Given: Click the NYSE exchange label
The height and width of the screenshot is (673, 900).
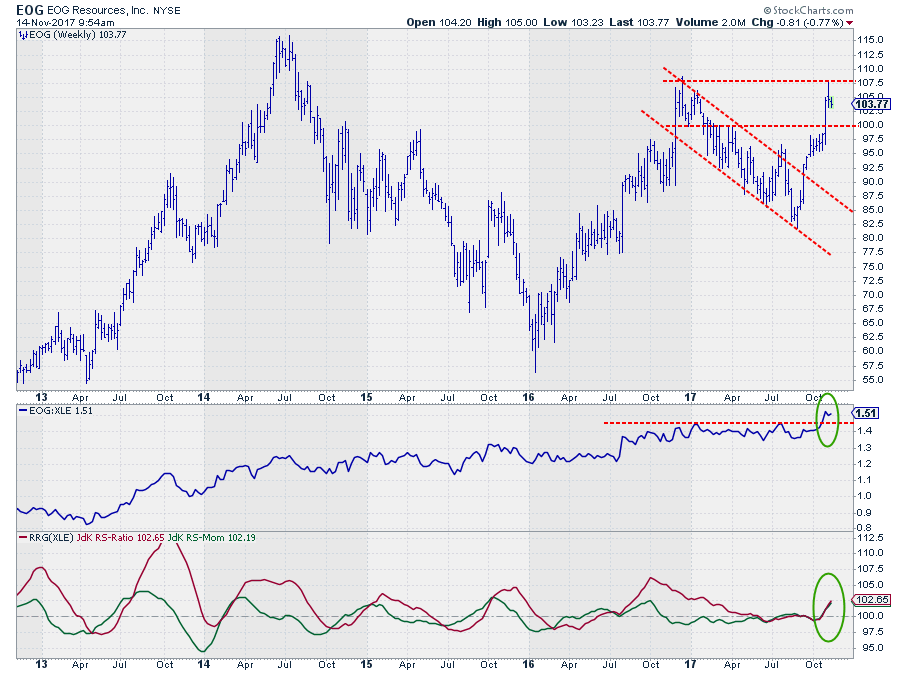Looking at the screenshot, I should 171,9.
